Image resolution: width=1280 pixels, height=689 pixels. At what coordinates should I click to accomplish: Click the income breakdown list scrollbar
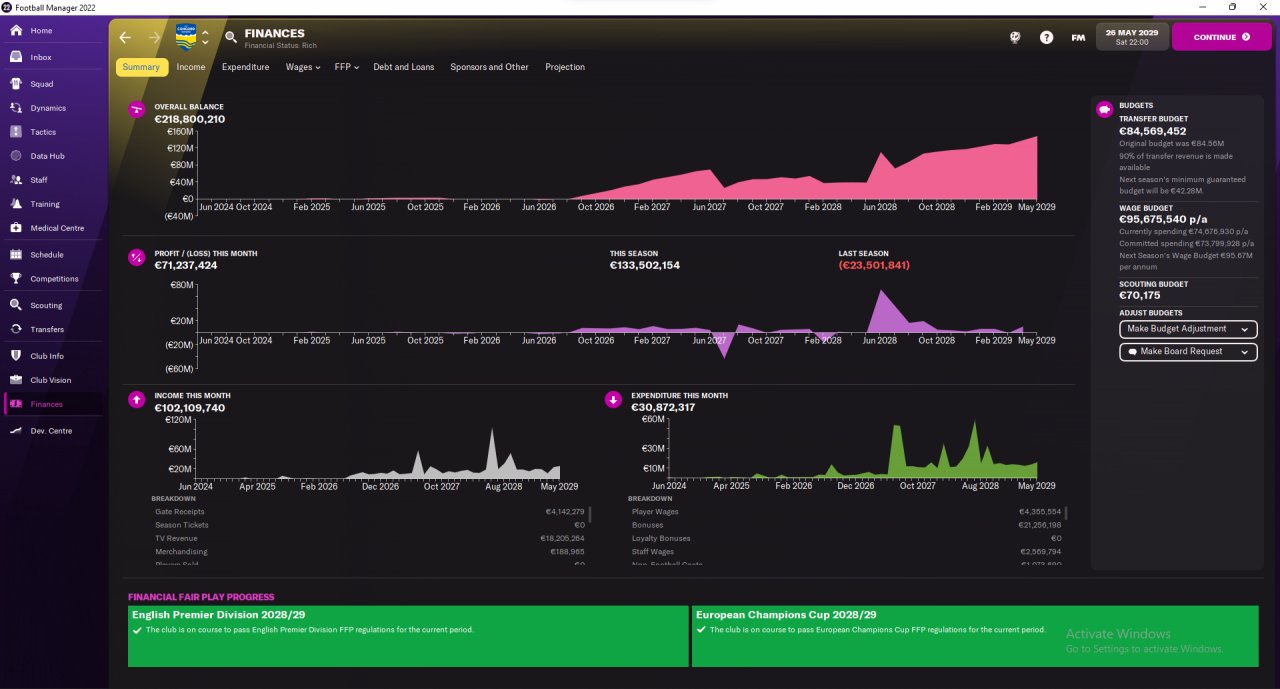589,515
